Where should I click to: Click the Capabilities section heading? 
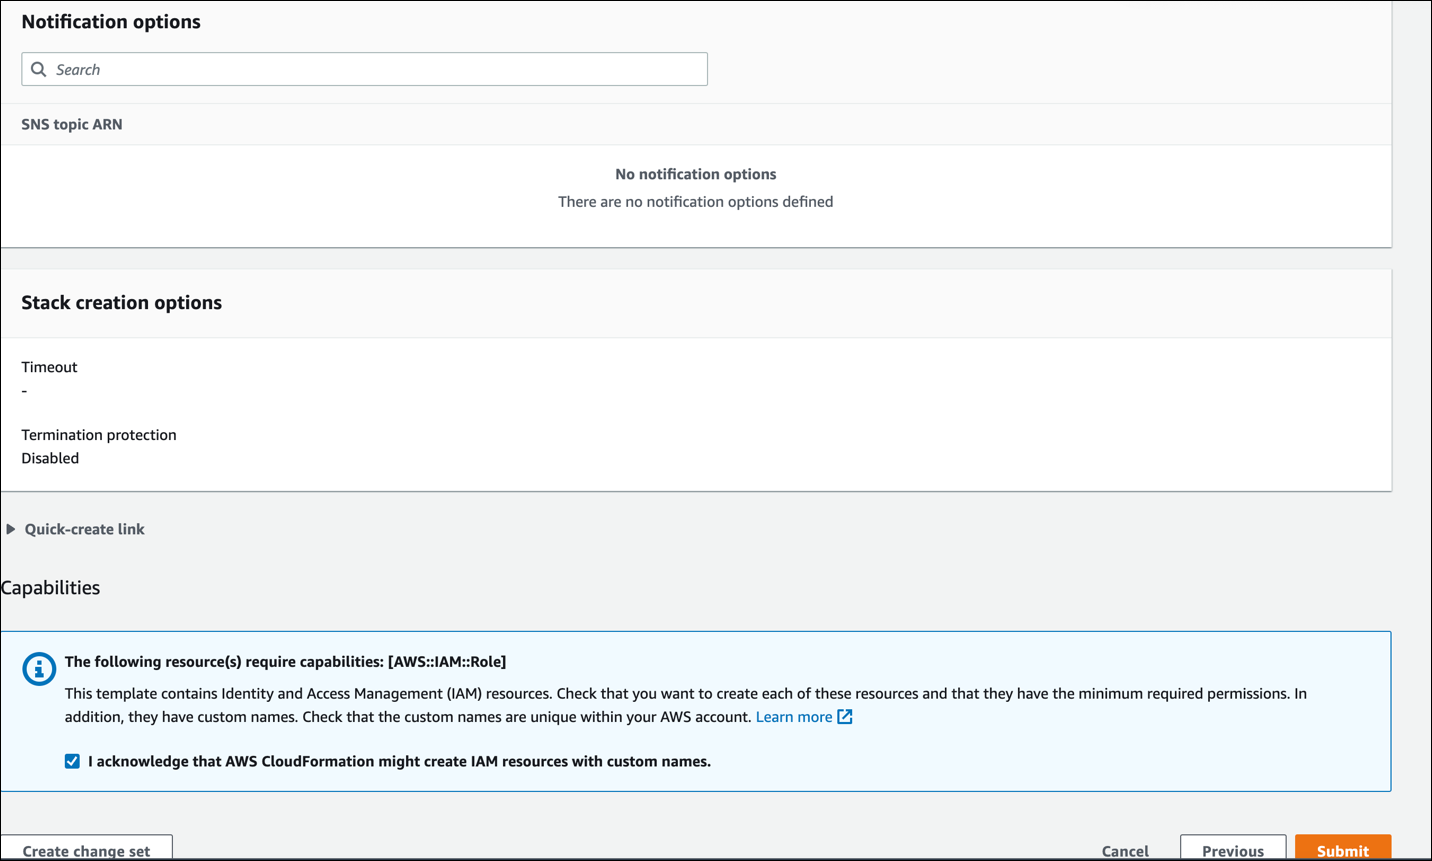tap(51, 588)
